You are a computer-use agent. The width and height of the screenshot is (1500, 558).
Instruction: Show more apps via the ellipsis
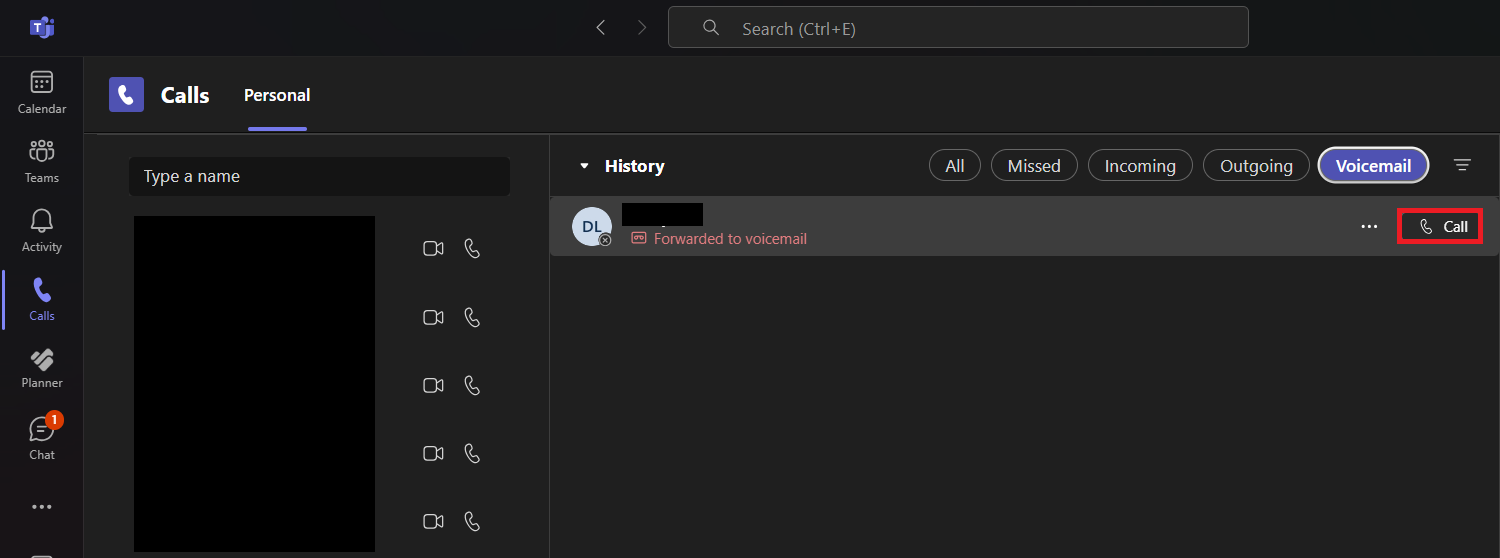click(x=42, y=507)
